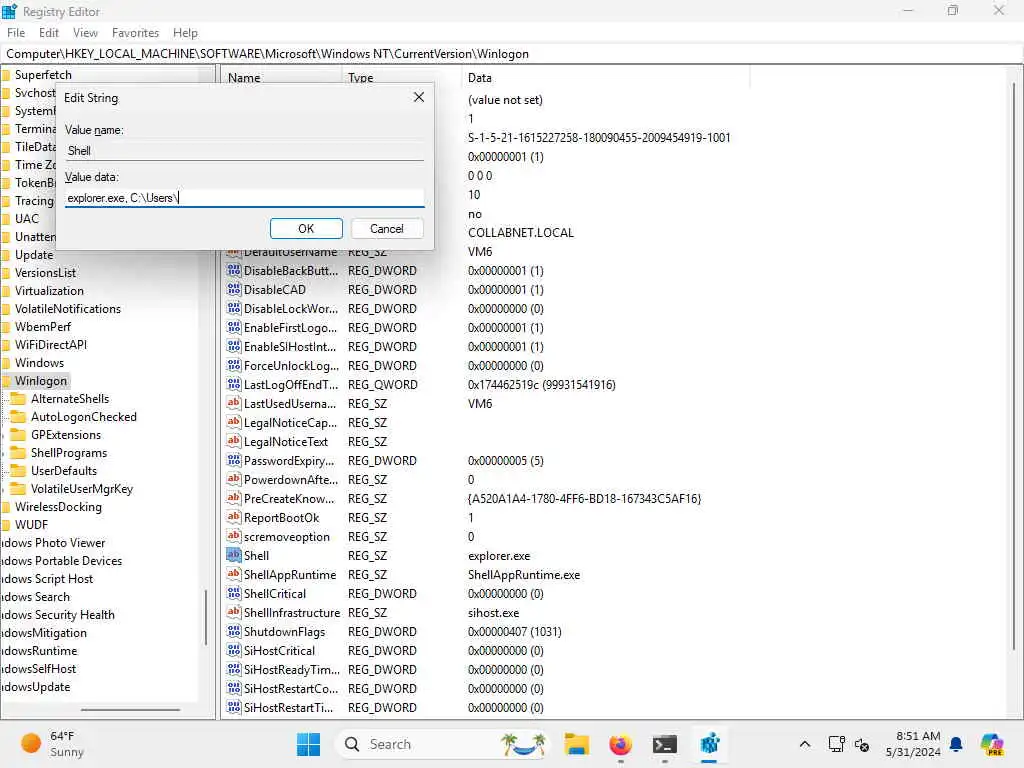The image size is (1024, 768).
Task: Select the Superfetch key
Action: coord(43,74)
